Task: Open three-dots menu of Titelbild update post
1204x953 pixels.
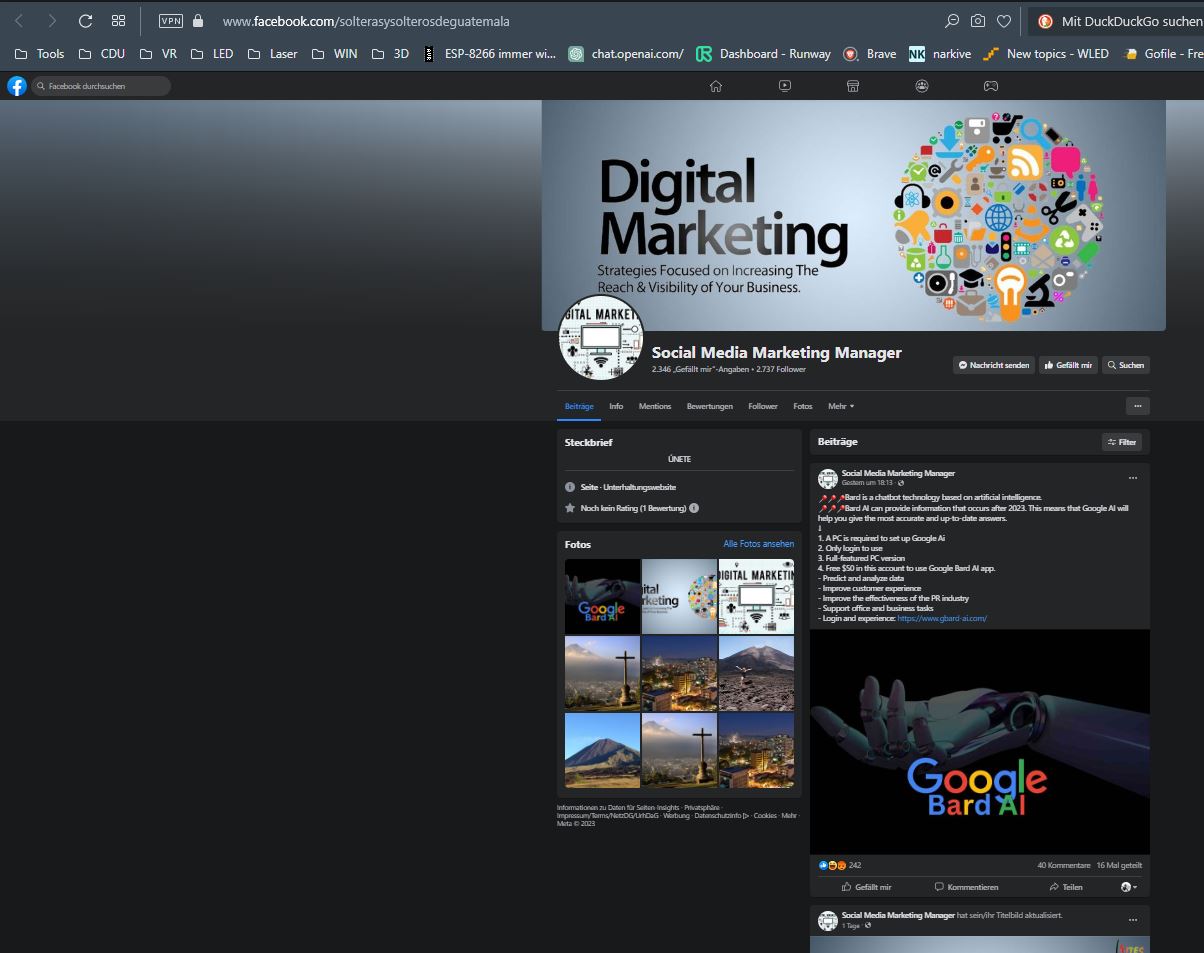Action: click(1133, 920)
